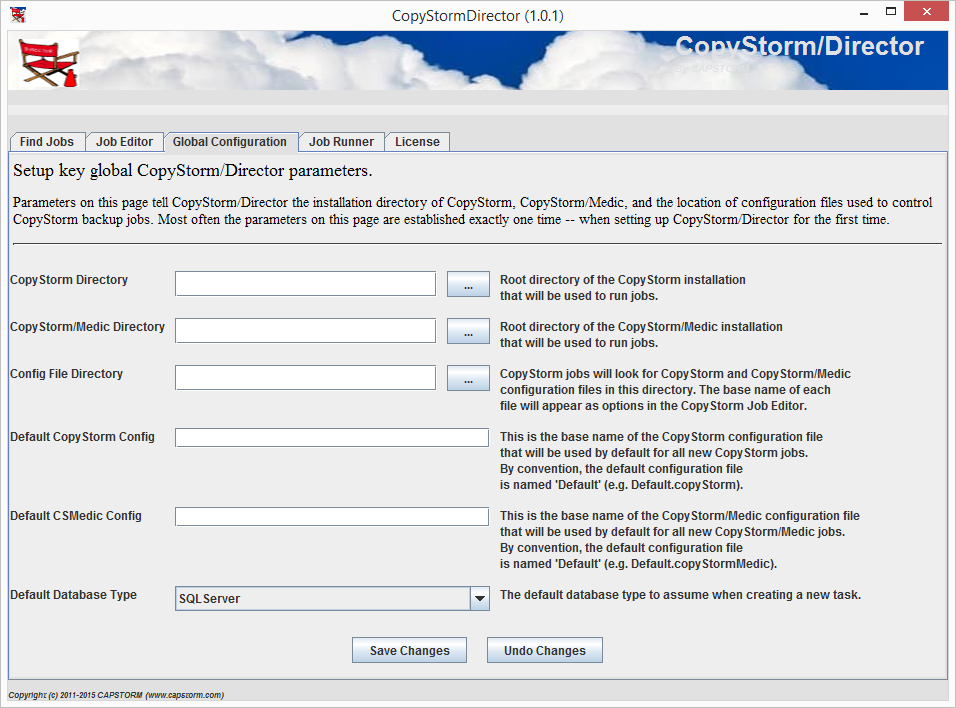
Task: Open the Job Editor tab
Action: point(124,141)
